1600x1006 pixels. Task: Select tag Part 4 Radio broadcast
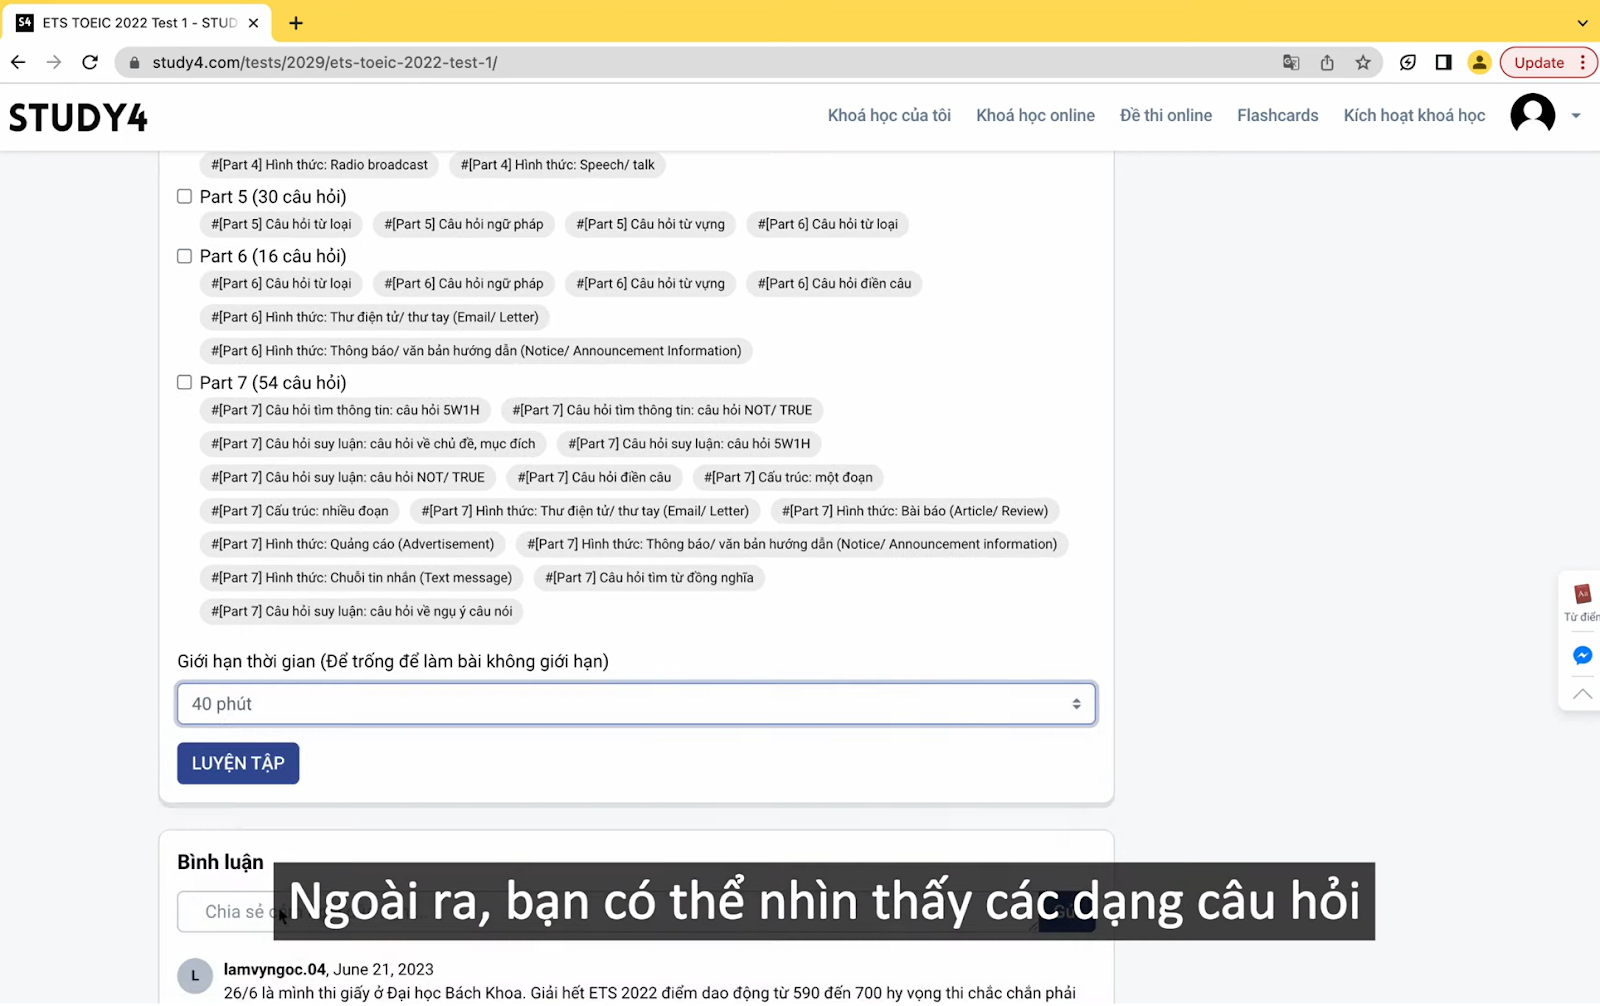(x=319, y=165)
